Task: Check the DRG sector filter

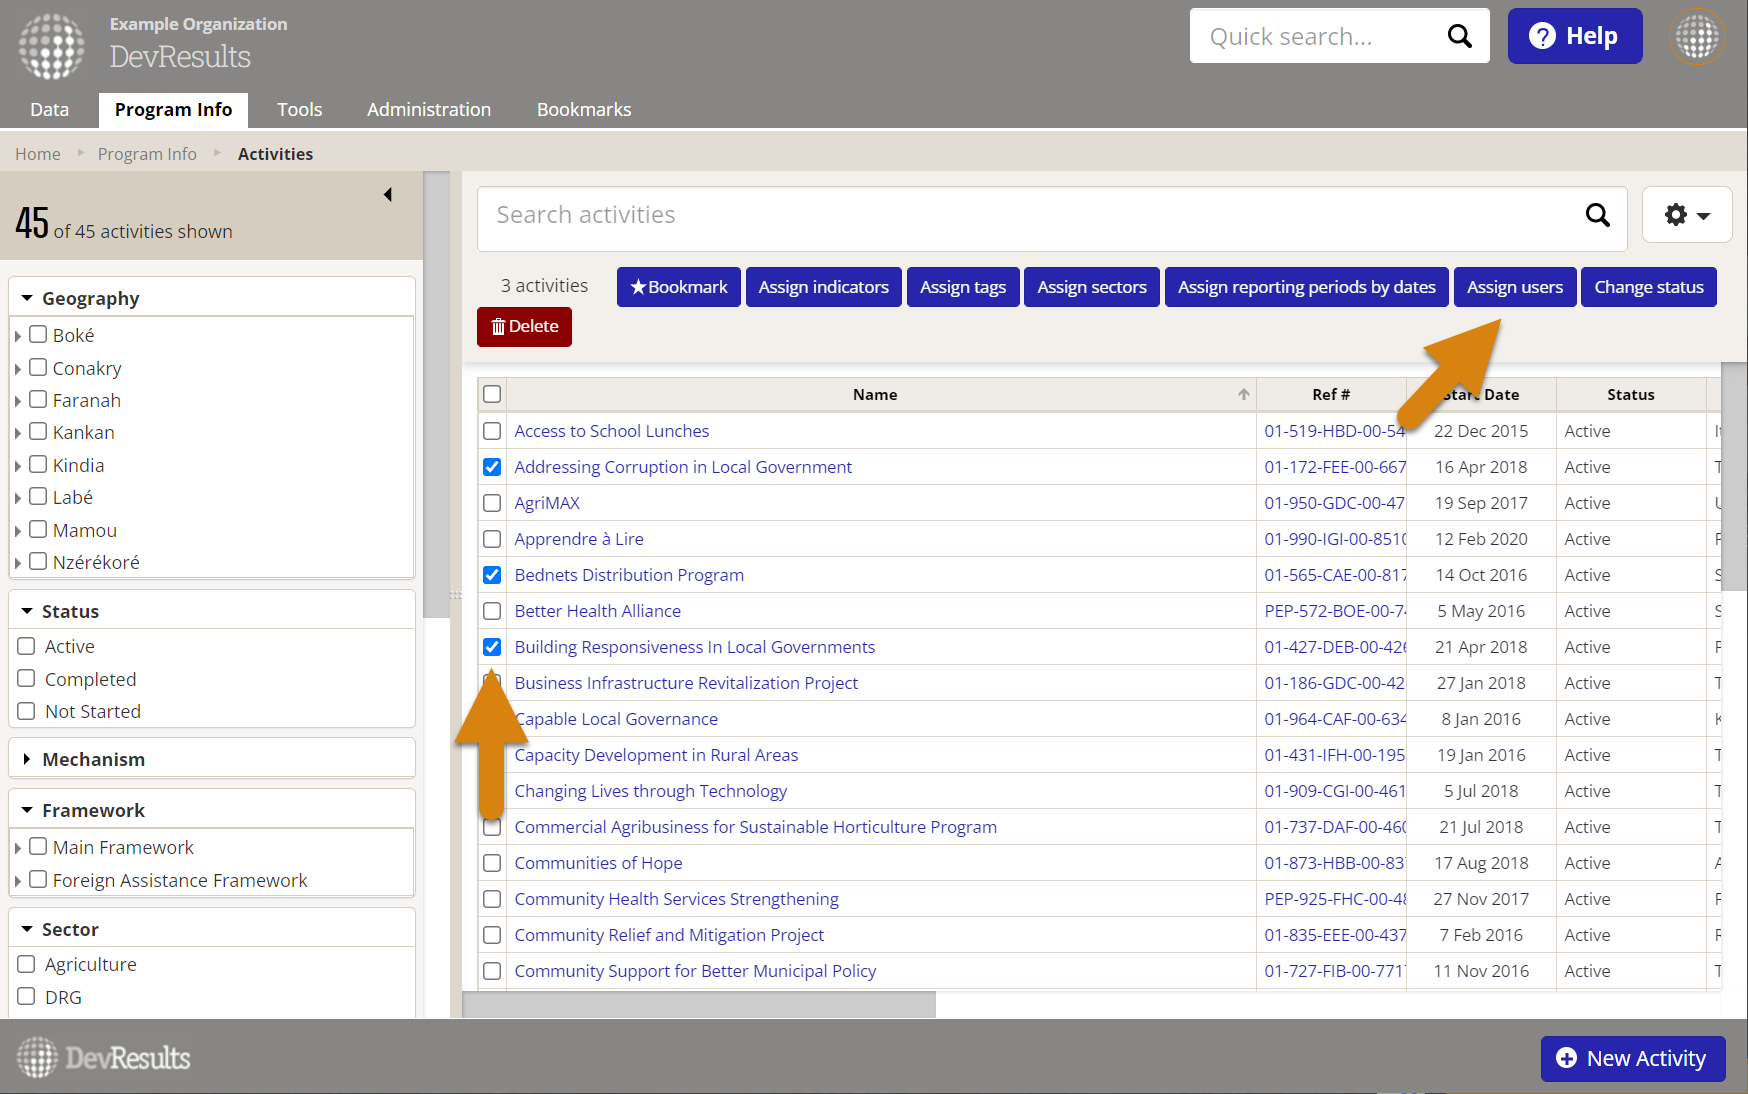Action: [26, 997]
